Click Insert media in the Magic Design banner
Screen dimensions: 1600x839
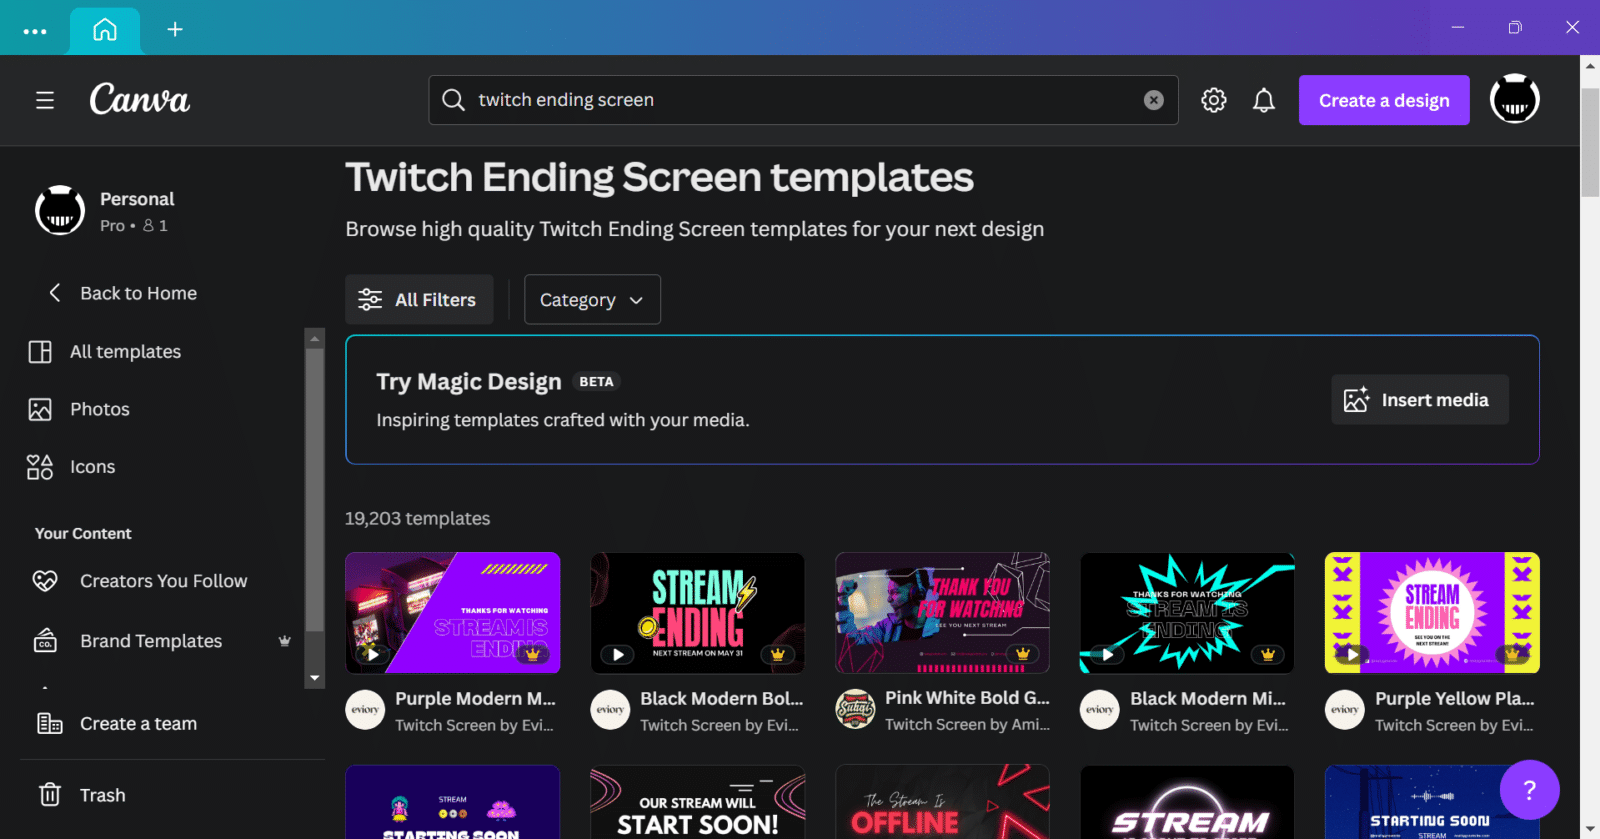click(x=1419, y=400)
